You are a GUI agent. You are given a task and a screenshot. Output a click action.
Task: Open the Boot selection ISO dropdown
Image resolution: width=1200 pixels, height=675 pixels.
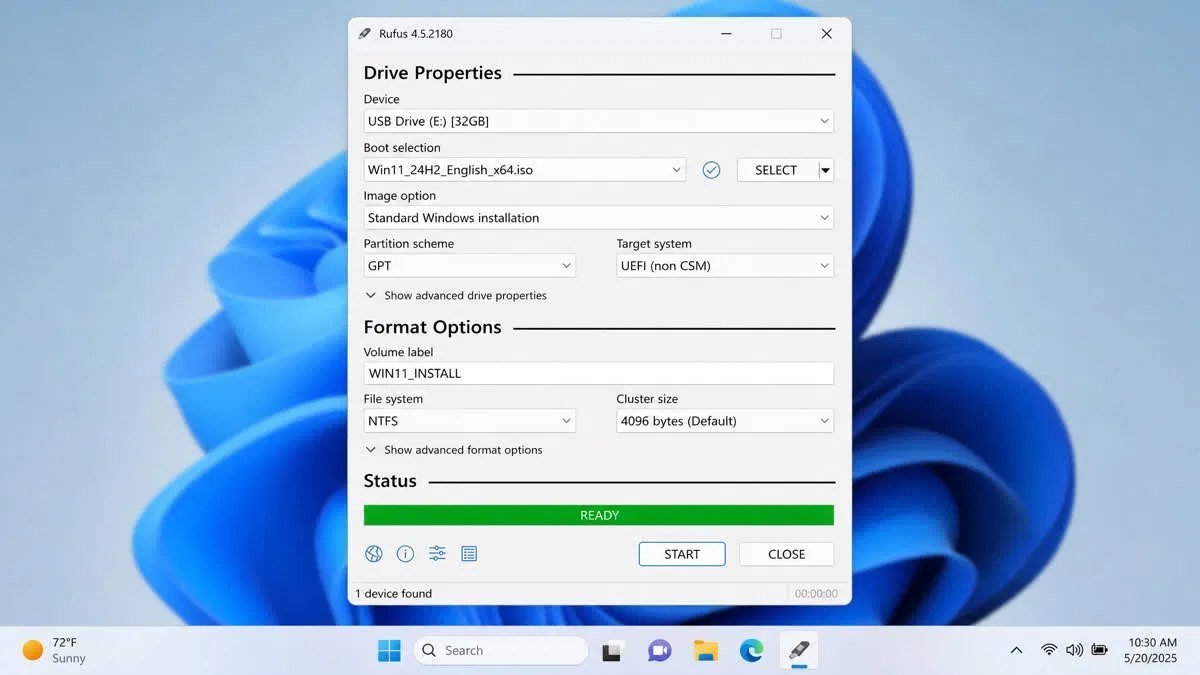click(x=525, y=170)
